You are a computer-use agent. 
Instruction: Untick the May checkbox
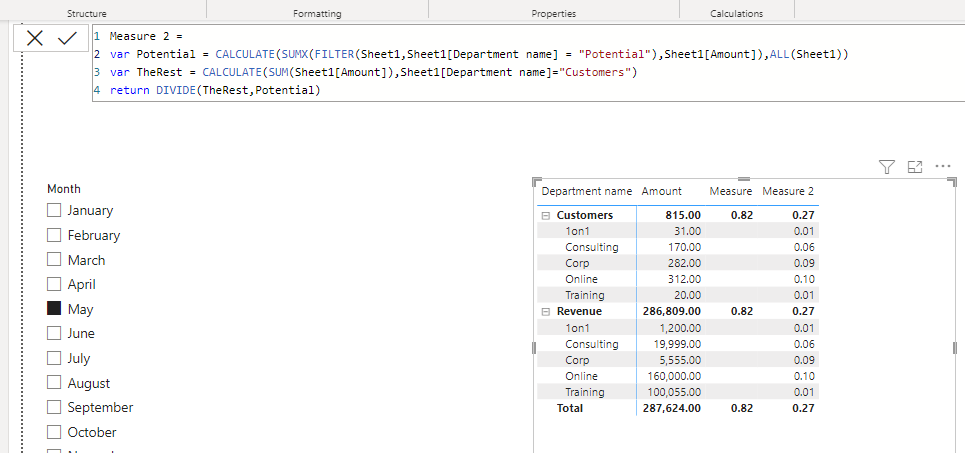(x=54, y=309)
